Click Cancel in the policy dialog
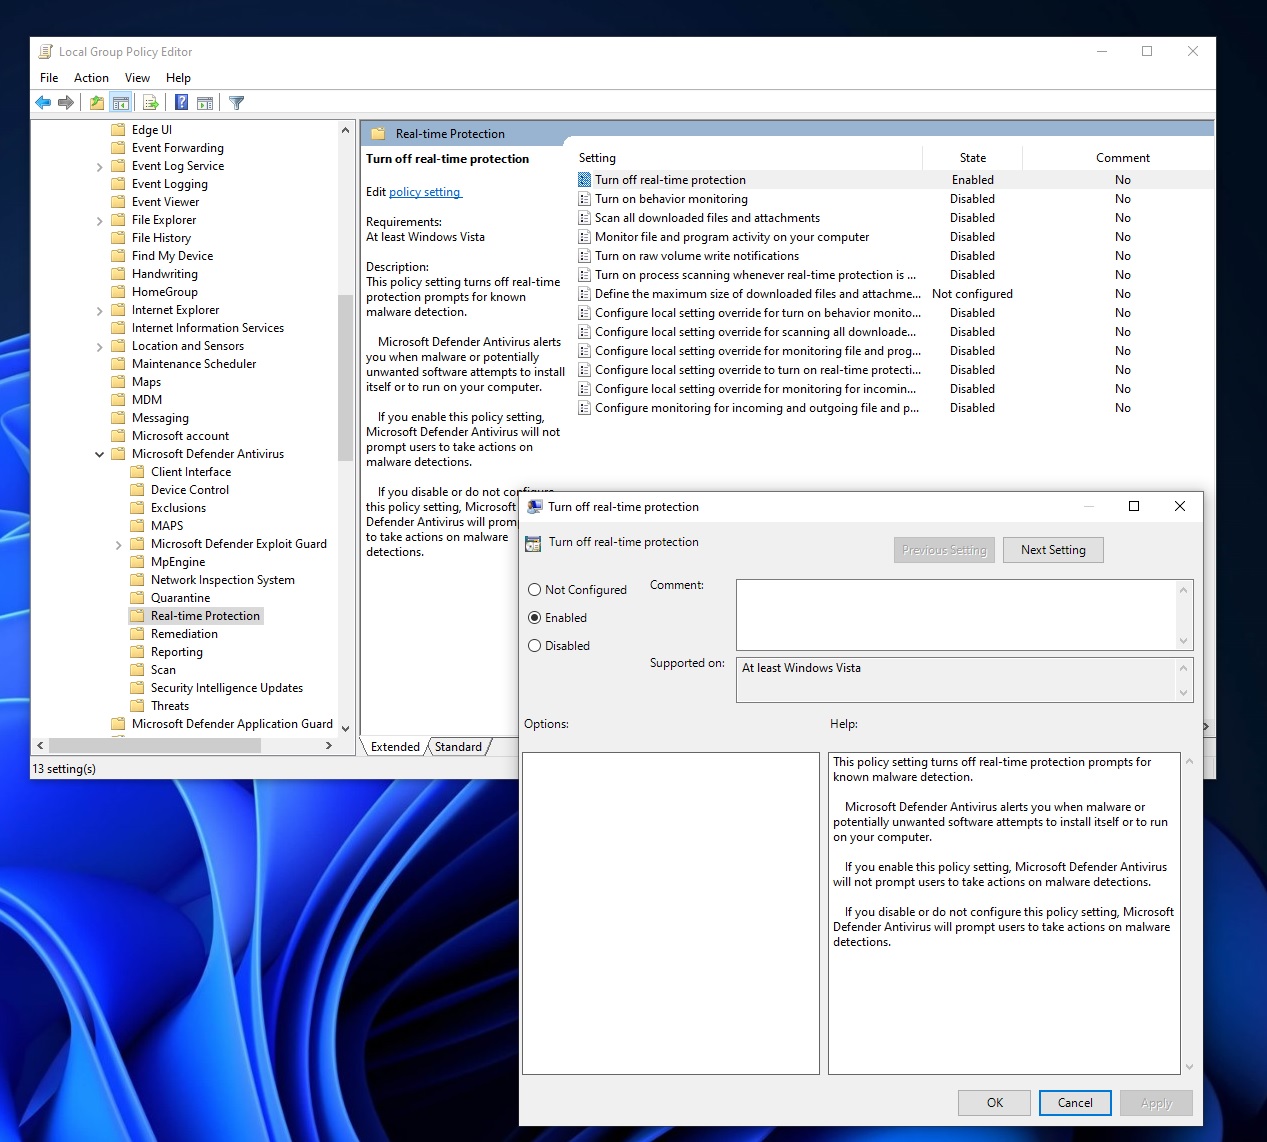This screenshot has height=1142, width=1267. (x=1075, y=1103)
